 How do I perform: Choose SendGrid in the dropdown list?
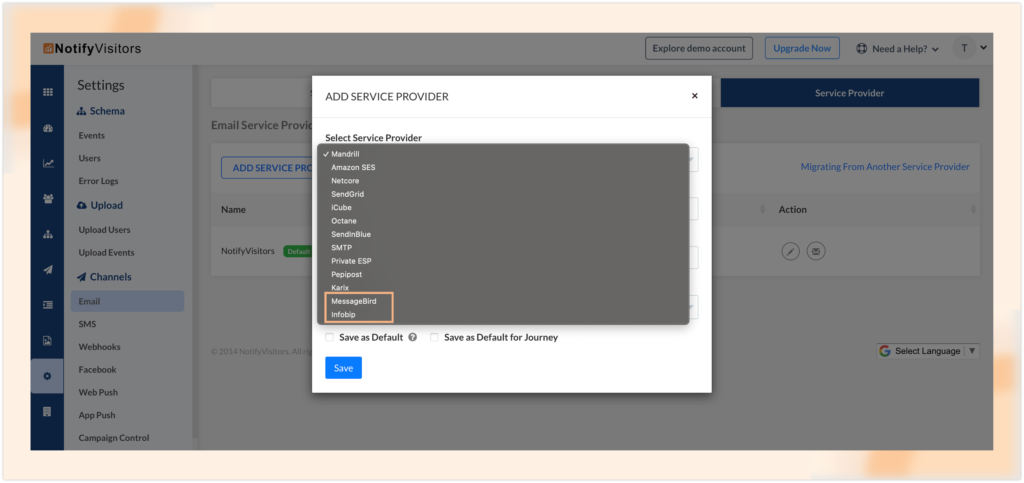[x=503, y=194]
